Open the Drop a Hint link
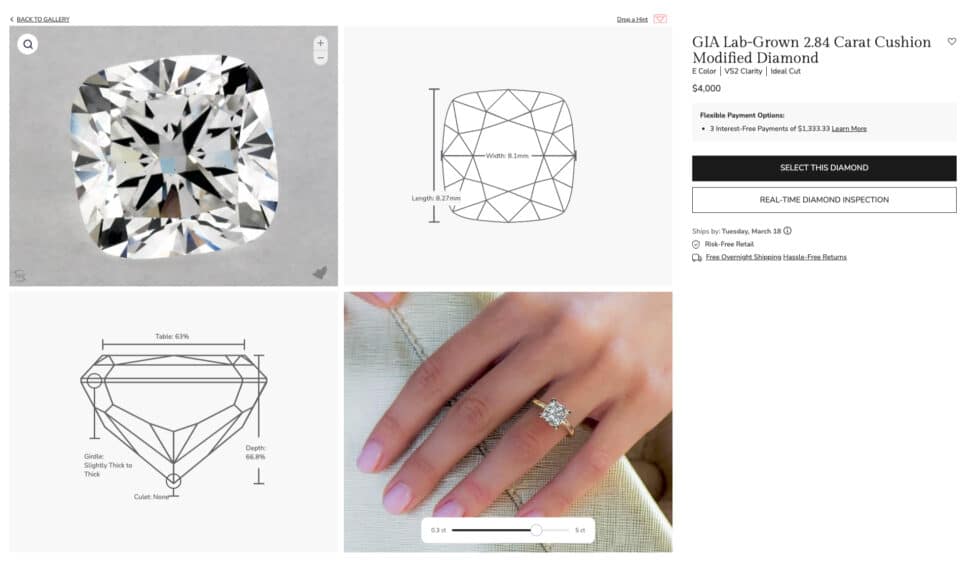Screen dimensions: 971x576 (x=632, y=20)
